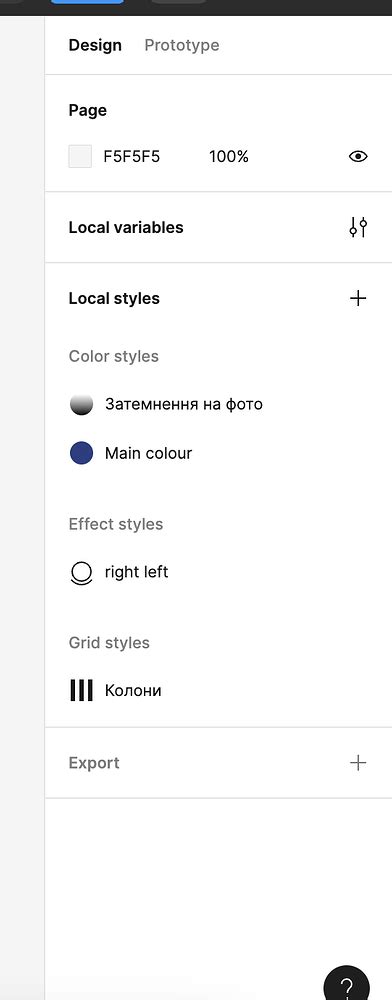
Task: Click the Колони grid columns icon
Action: pyautogui.click(x=81, y=690)
